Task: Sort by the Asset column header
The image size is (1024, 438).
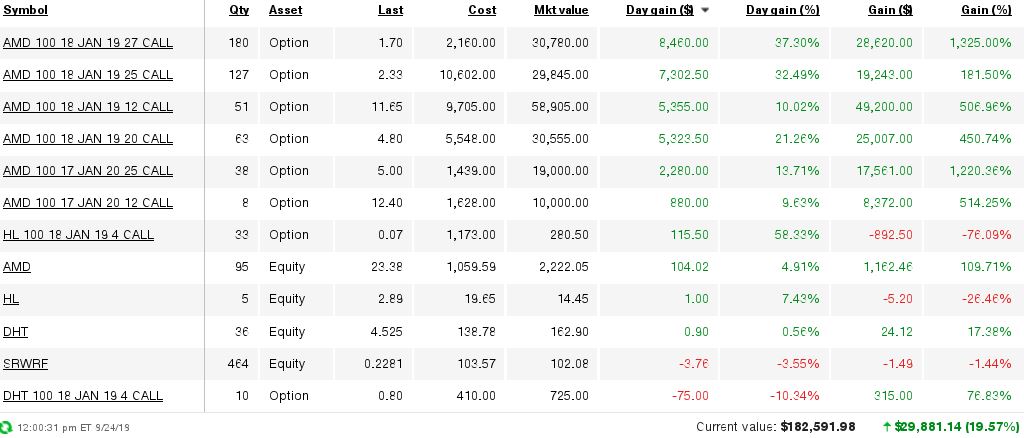Action: tap(285, 10)
